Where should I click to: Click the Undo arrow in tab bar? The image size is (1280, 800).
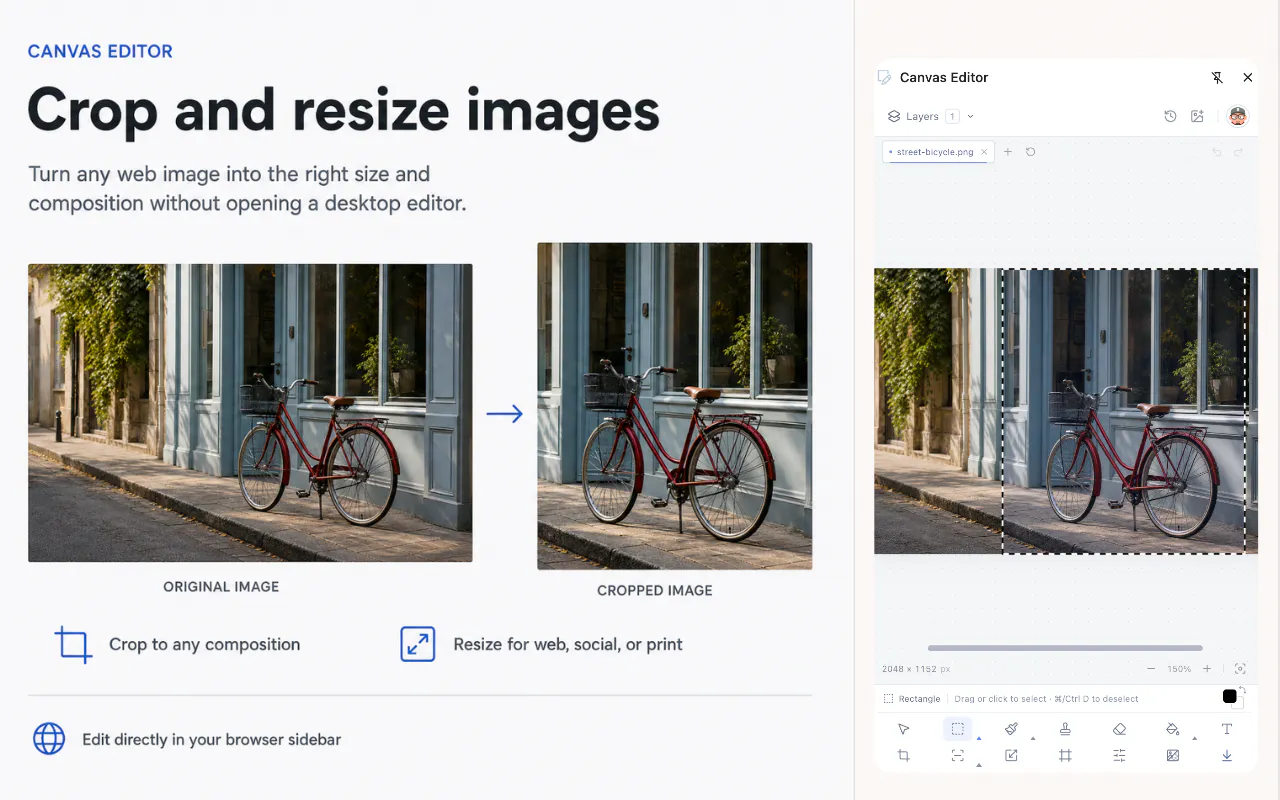pyautogui.click(x=1217, y=152)
